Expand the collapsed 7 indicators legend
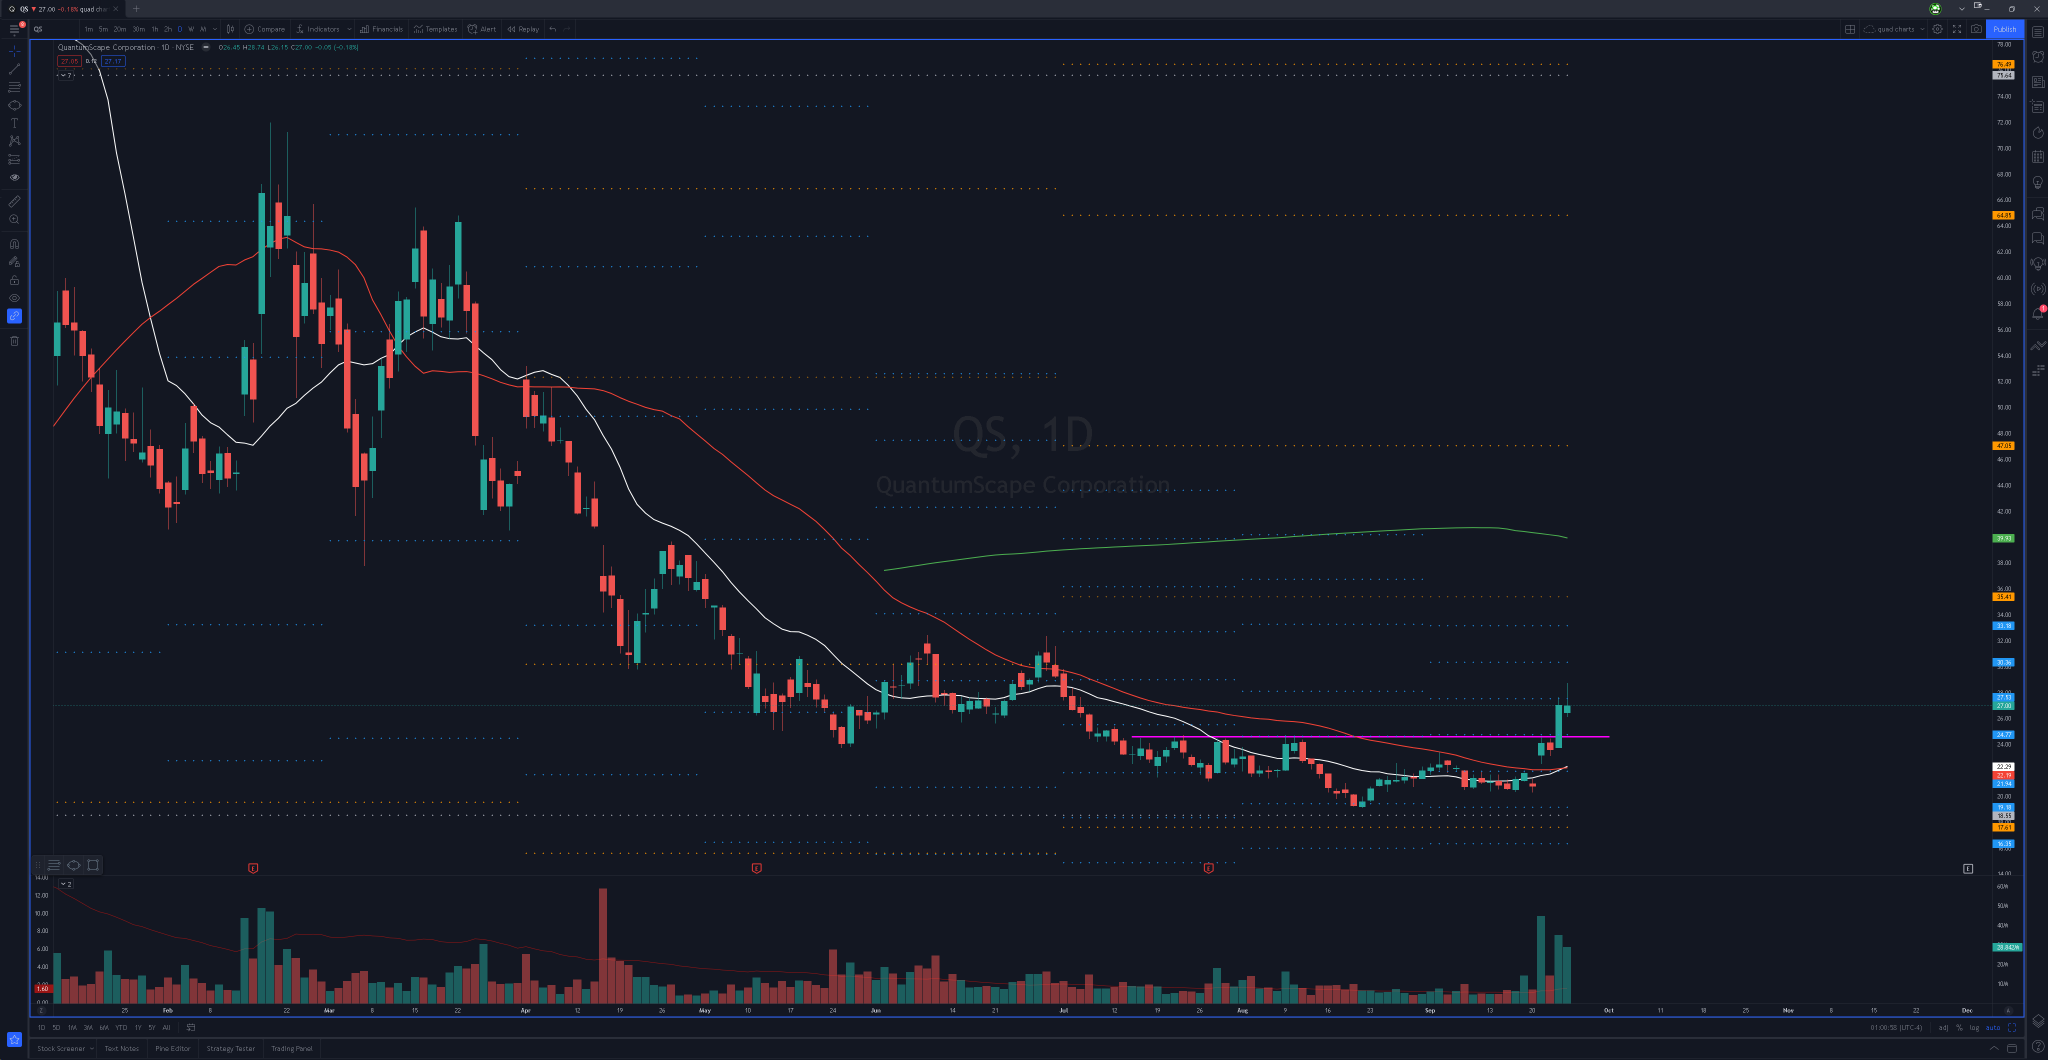Viewport: 2048px width, 1060px height. click(x=66, y=75)
